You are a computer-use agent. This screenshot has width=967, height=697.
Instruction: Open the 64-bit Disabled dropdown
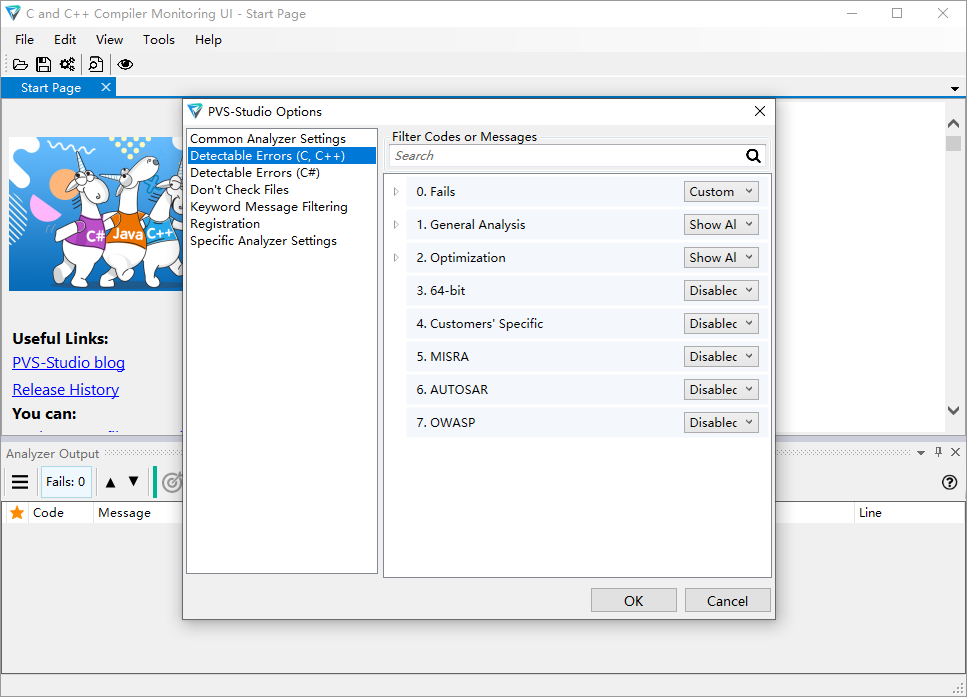[721, 291]
